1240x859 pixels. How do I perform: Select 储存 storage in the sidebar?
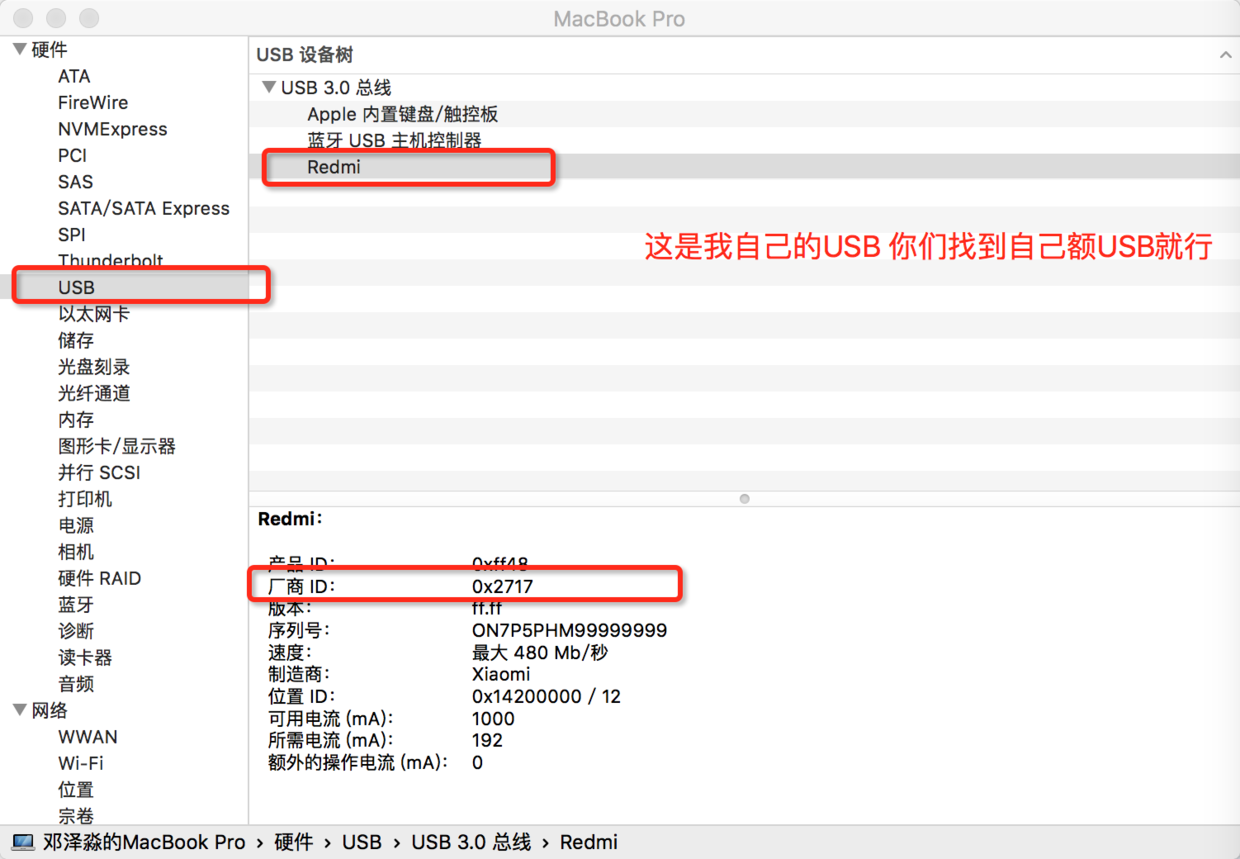76,340
